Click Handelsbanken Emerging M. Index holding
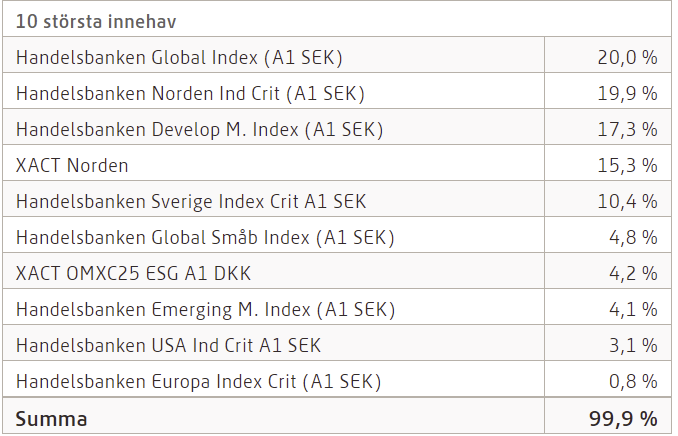 [201, 309]
